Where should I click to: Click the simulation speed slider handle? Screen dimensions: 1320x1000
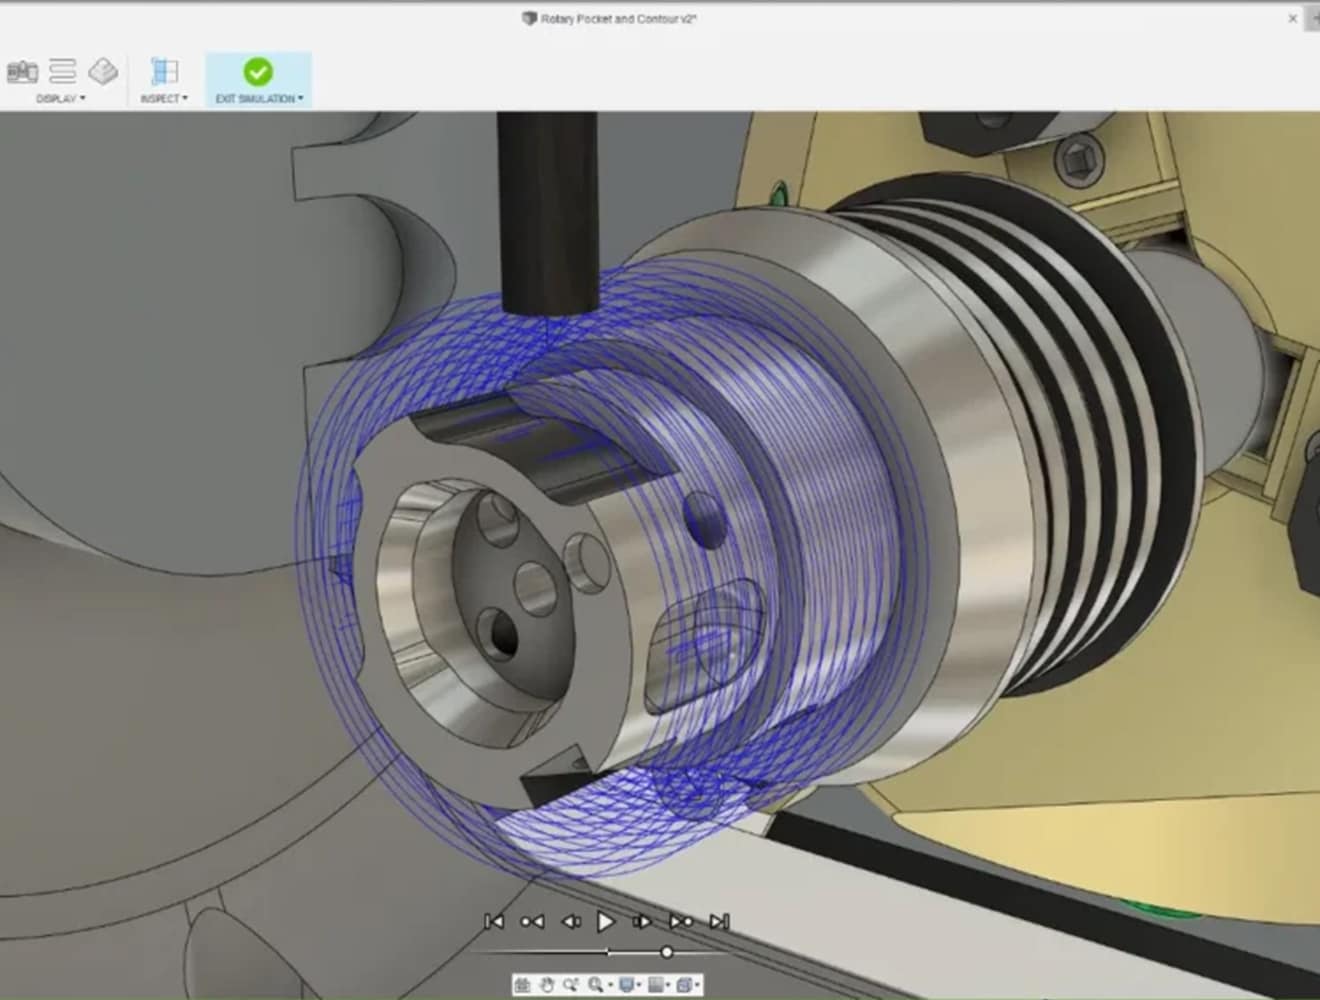point(666,952)
